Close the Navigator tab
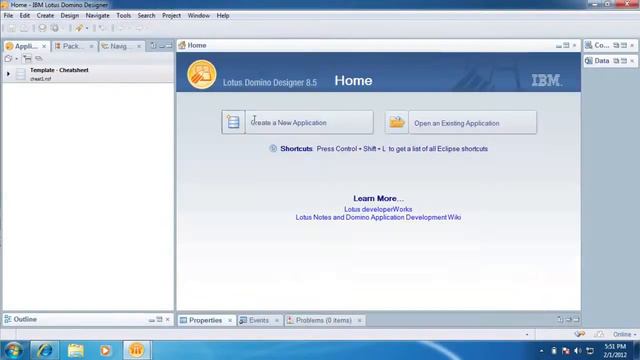Image resolution: width=640 pixels, height=360 pixels. click(139, 47)
